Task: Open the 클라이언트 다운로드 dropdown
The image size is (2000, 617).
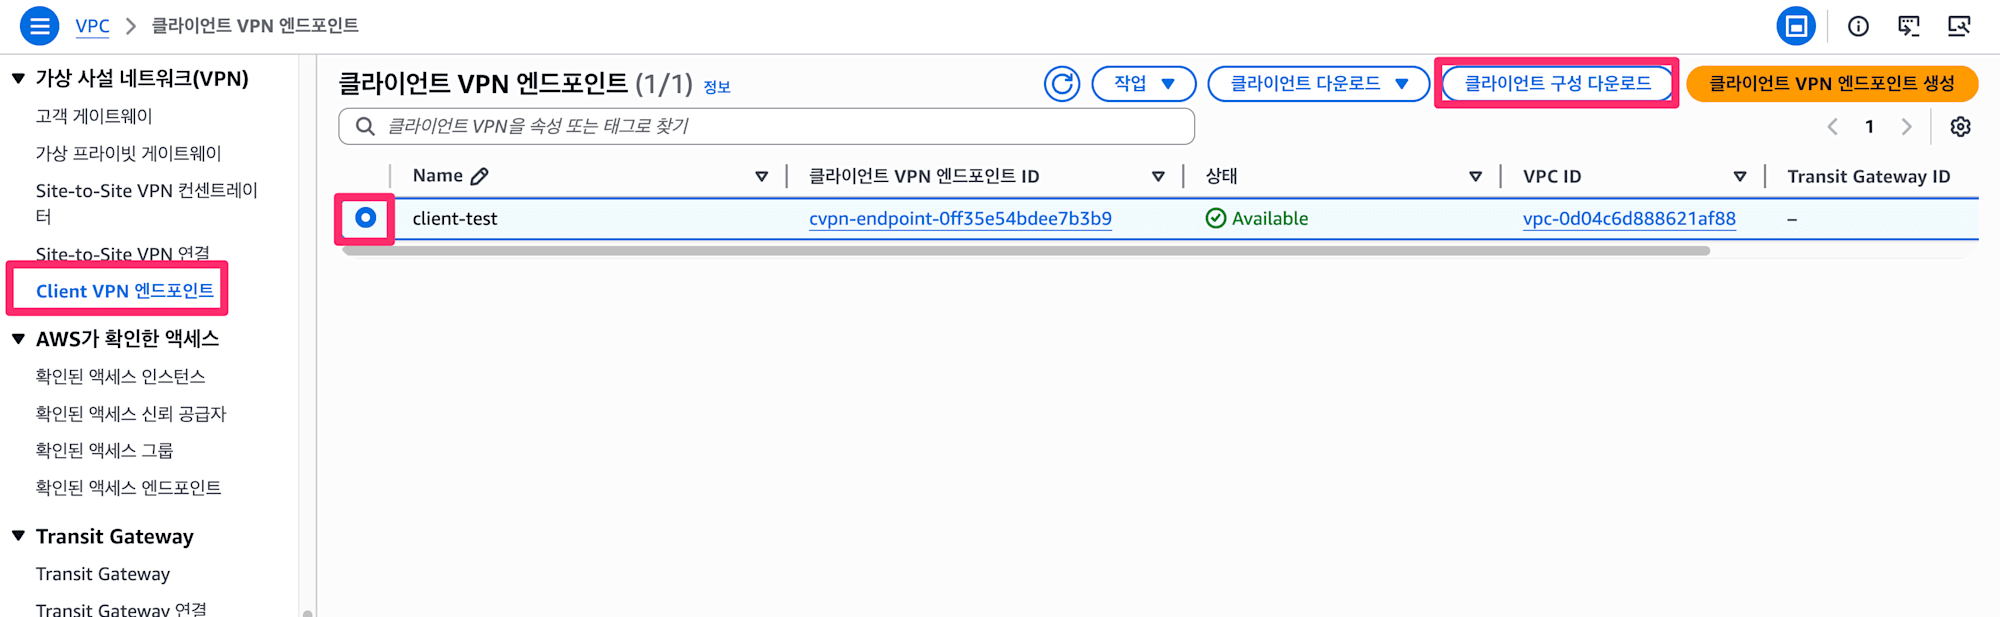Action: click(x=1318, y=84)
